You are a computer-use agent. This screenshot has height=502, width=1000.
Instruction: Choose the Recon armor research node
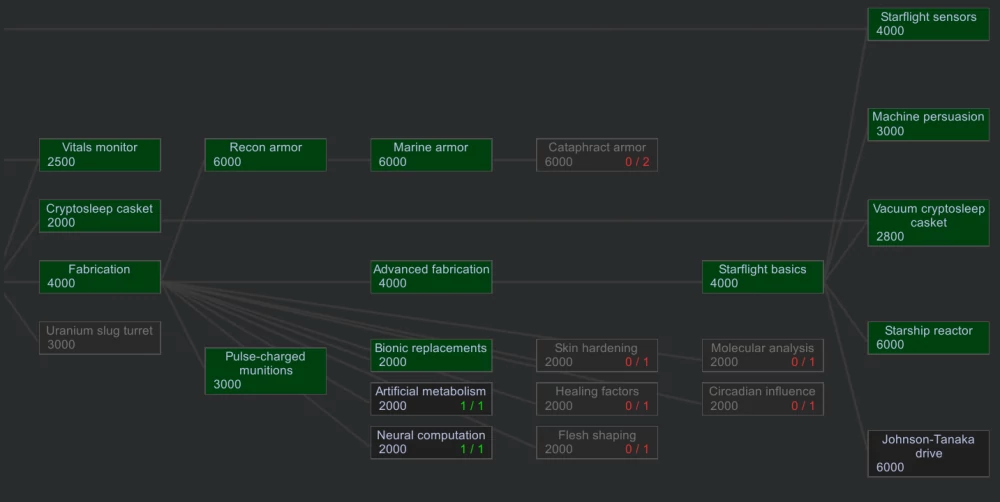click(265, 155)
